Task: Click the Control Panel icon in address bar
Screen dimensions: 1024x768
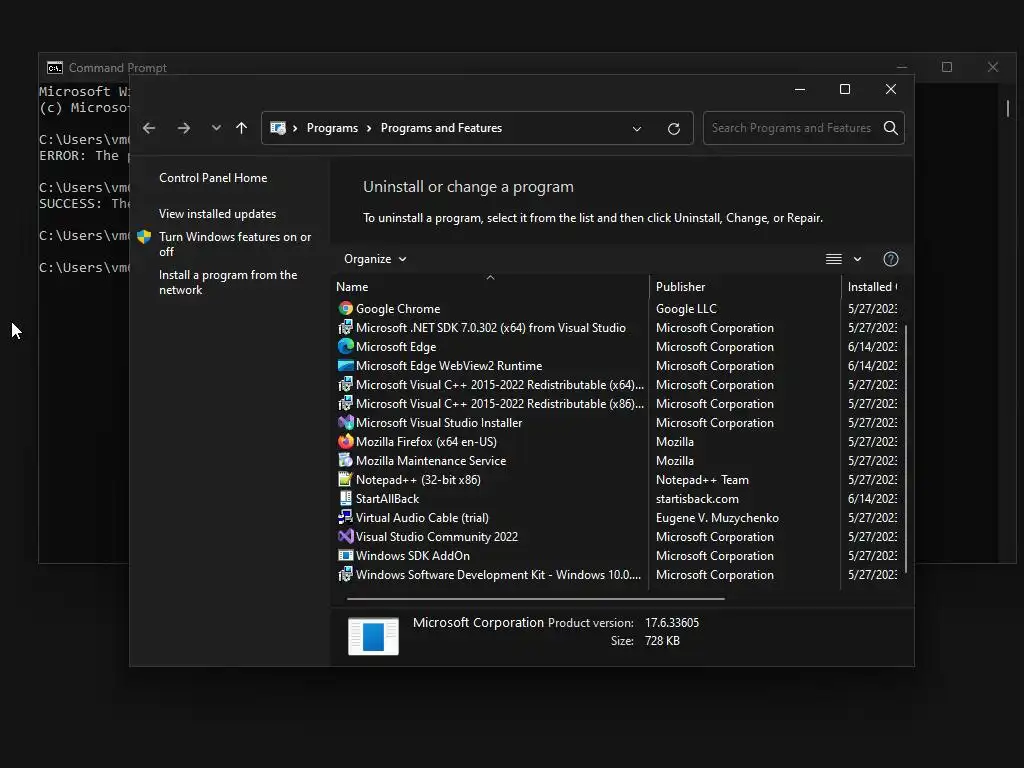Action: pyautogui.click(x=278, y=128)
